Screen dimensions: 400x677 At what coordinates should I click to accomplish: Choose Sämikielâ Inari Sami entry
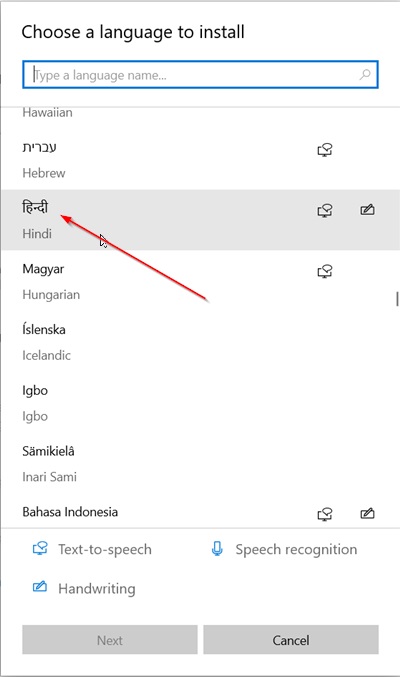point(200,463)
